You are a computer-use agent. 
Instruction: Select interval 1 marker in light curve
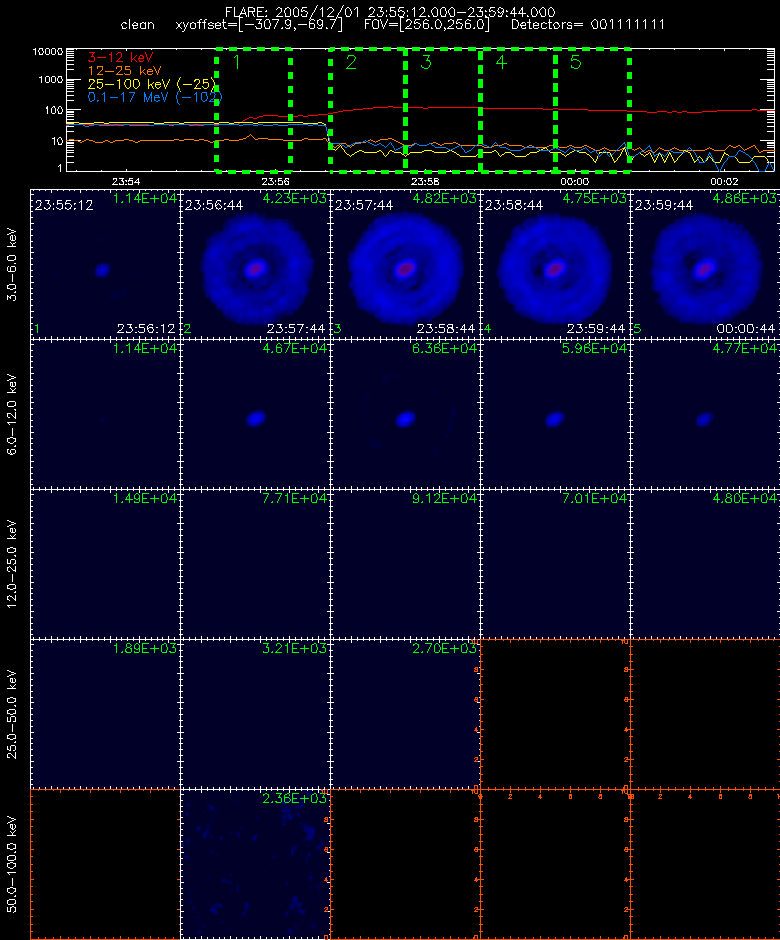[236, 62]
